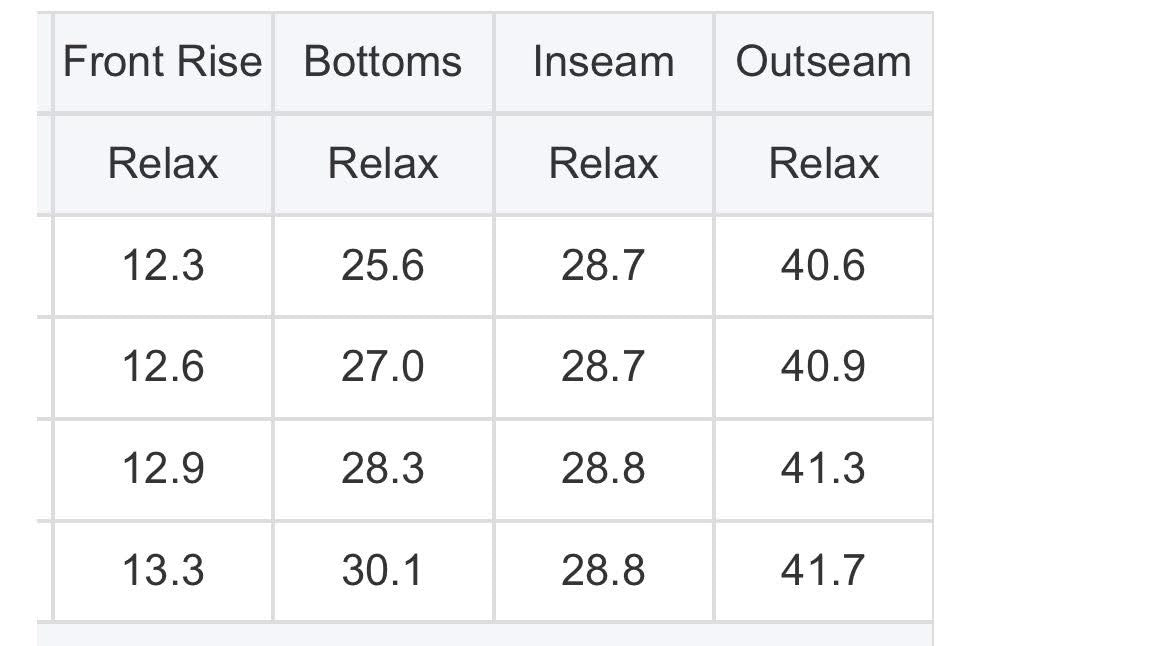Click the 41.3 Outseam cell

point(823,469)
